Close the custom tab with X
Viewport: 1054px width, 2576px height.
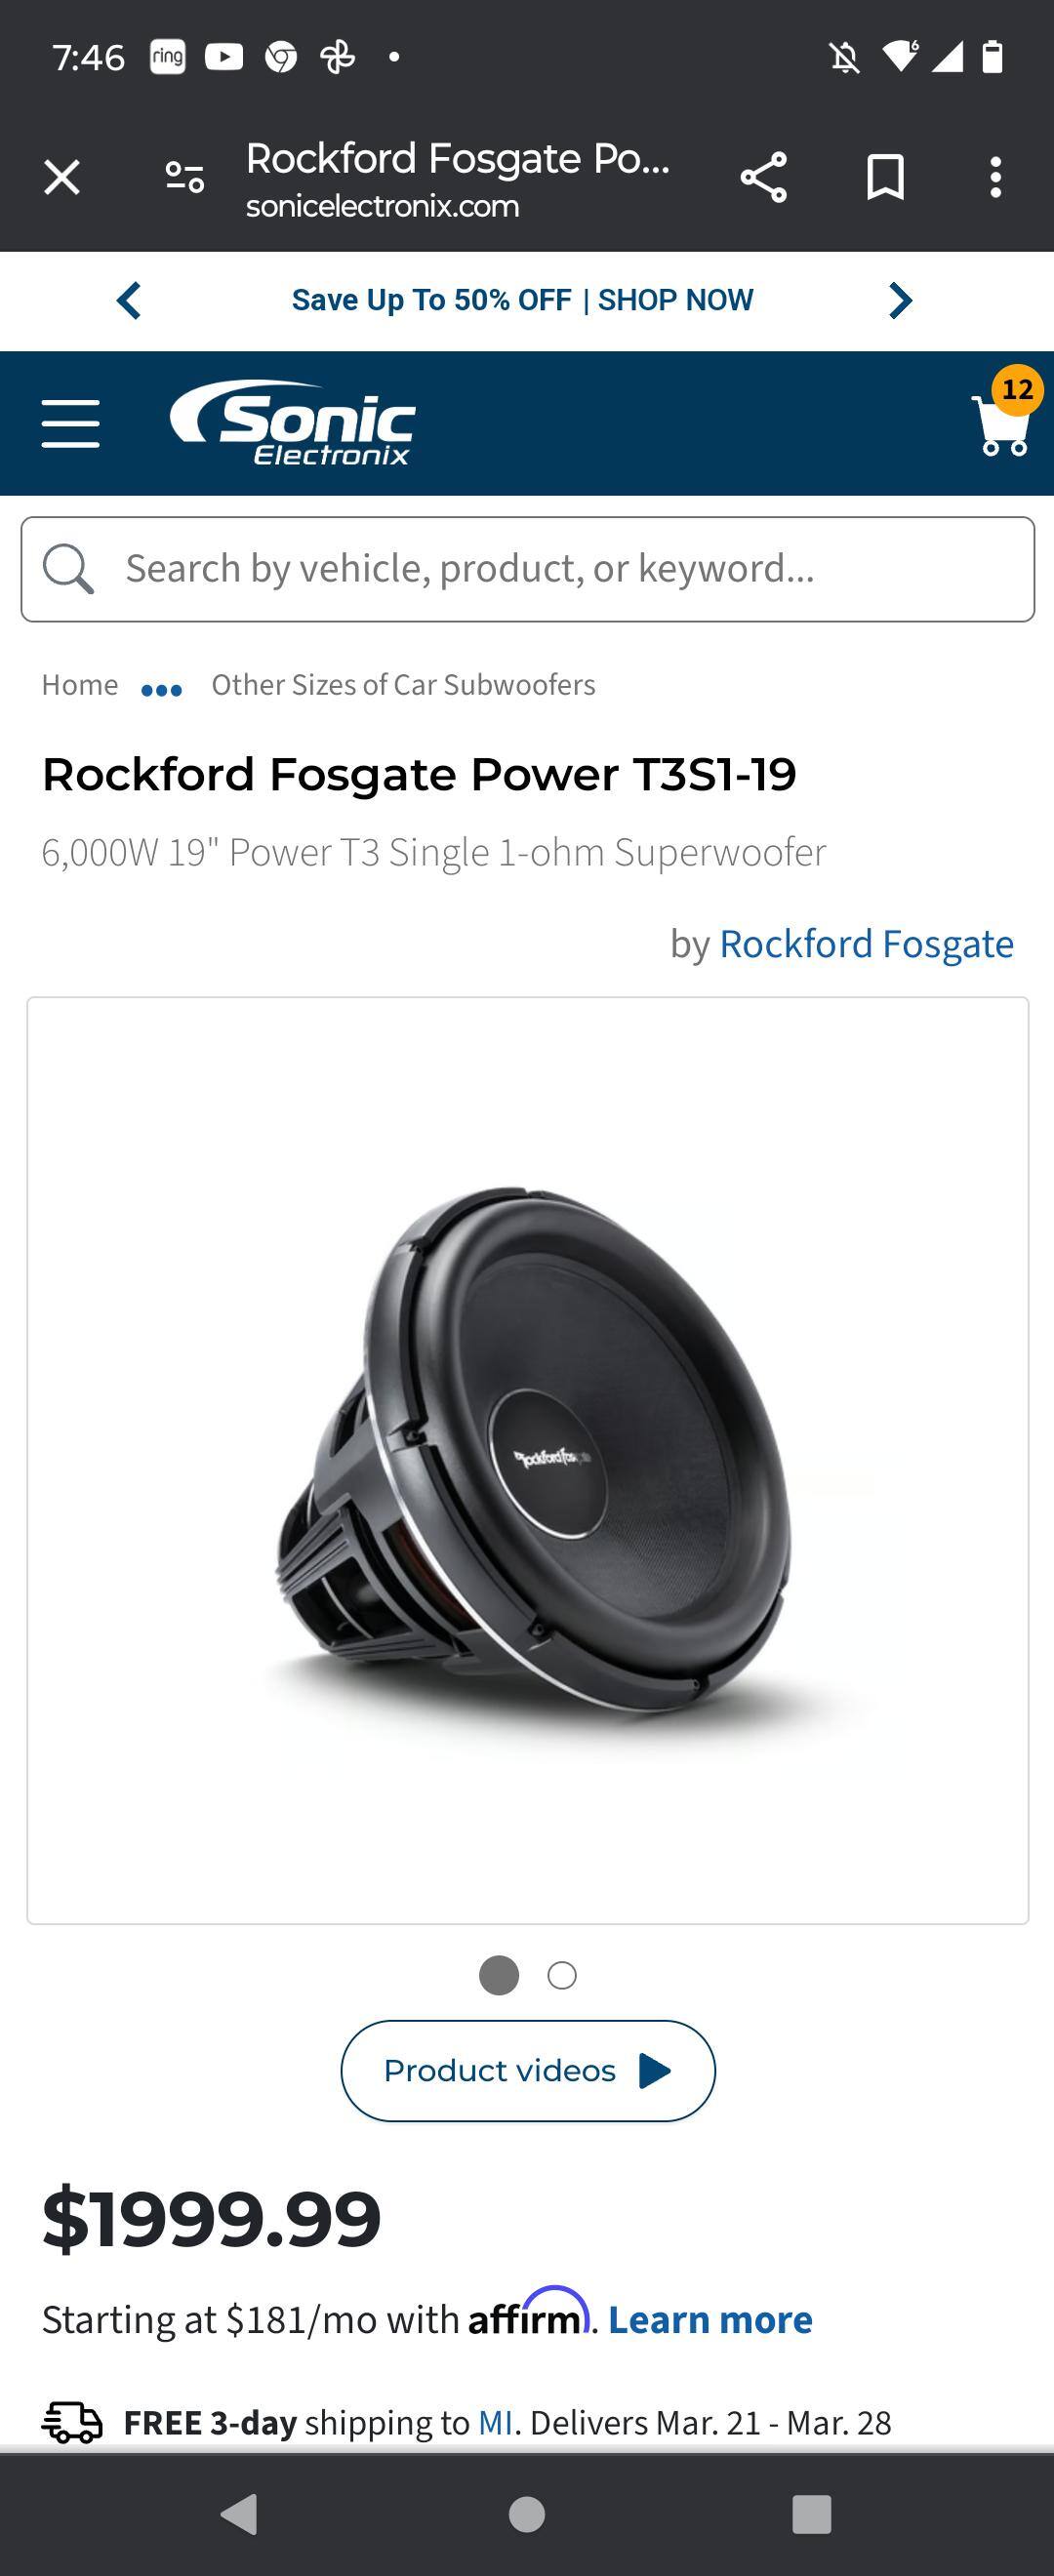tap(62, 178)
